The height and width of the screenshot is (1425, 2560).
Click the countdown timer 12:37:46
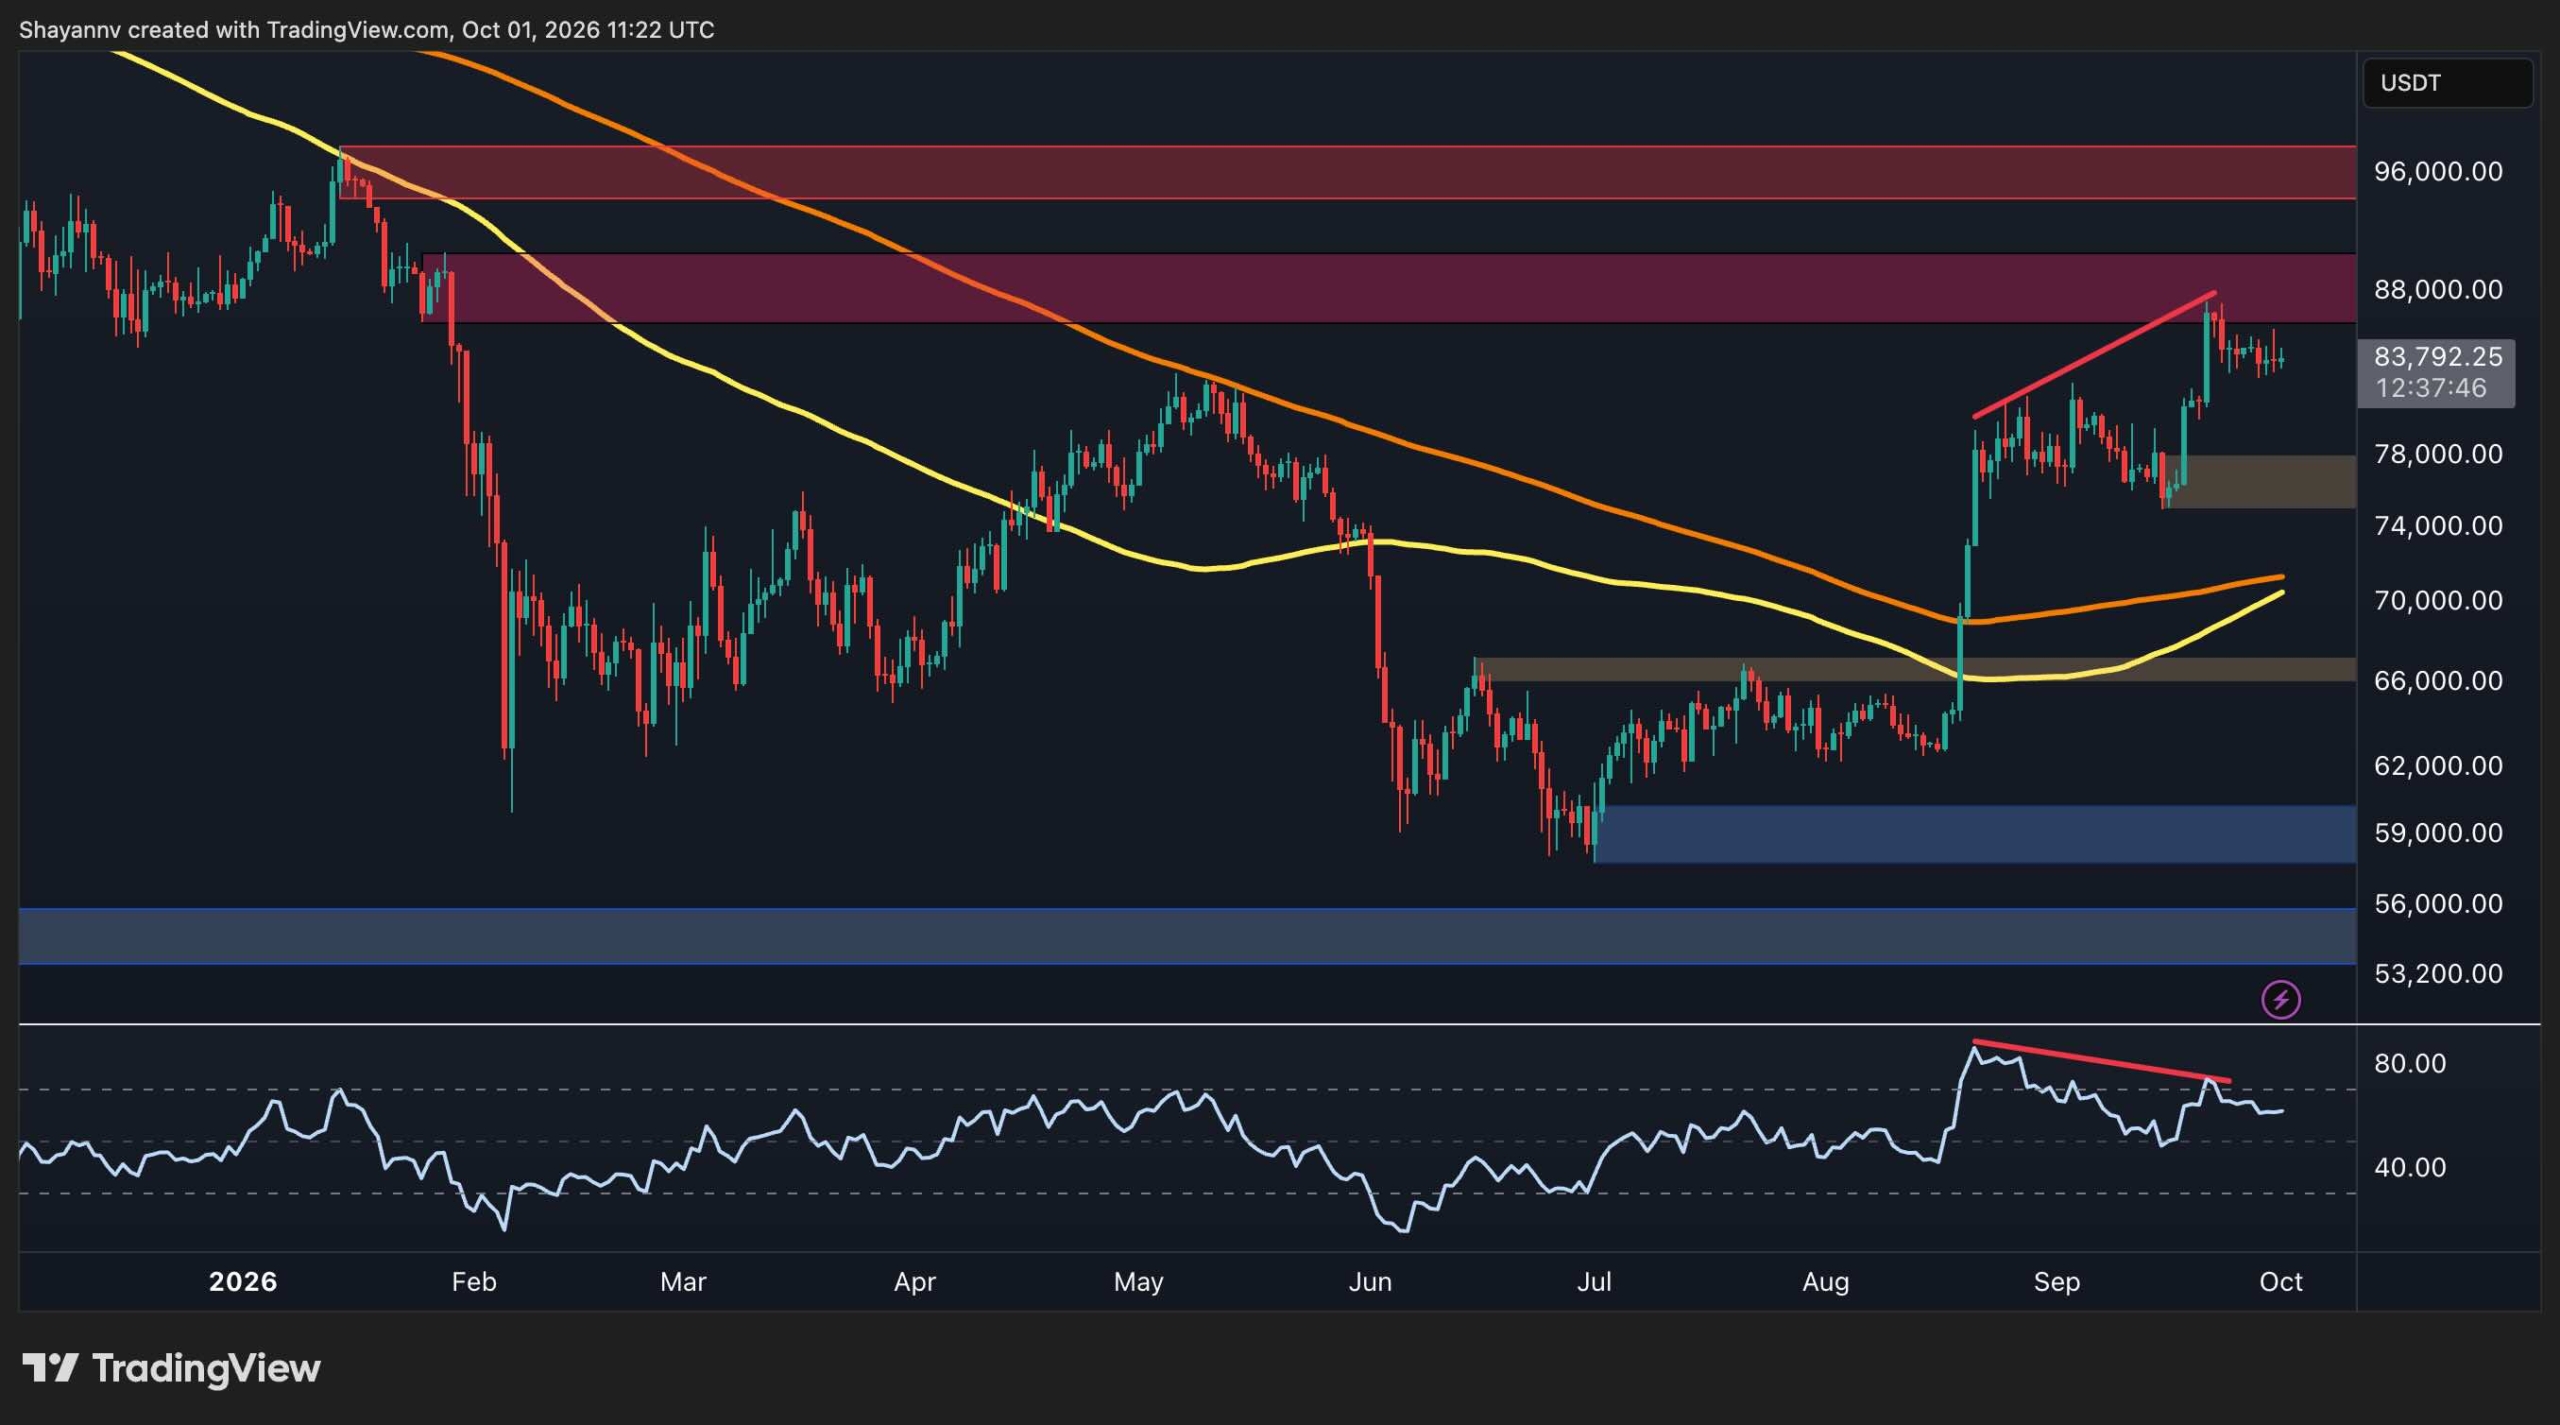(2431, 388)
